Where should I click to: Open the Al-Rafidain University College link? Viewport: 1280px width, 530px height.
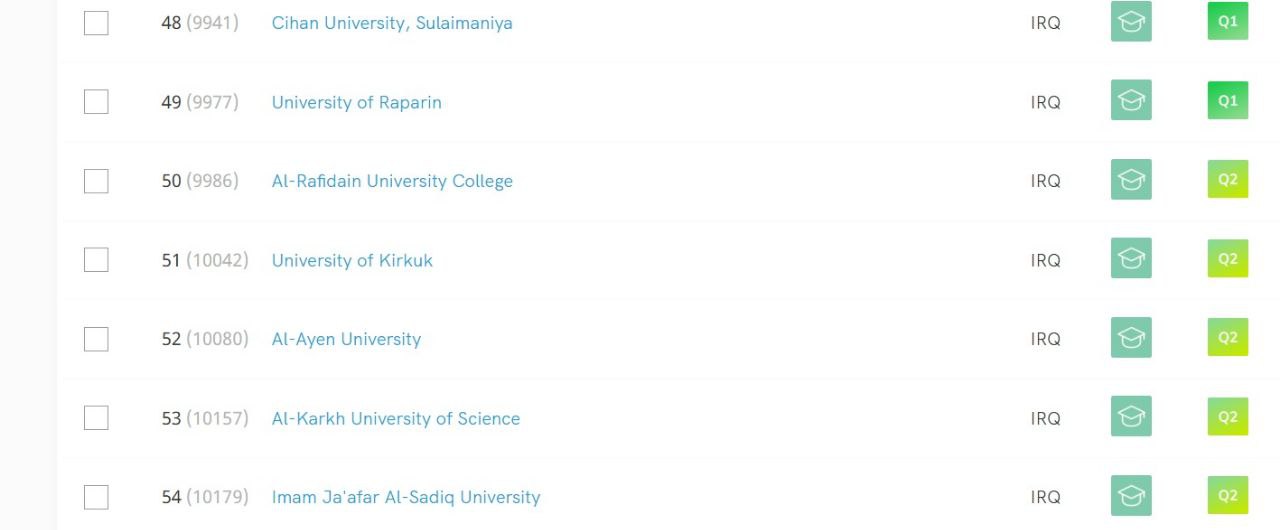click(392, 181)
